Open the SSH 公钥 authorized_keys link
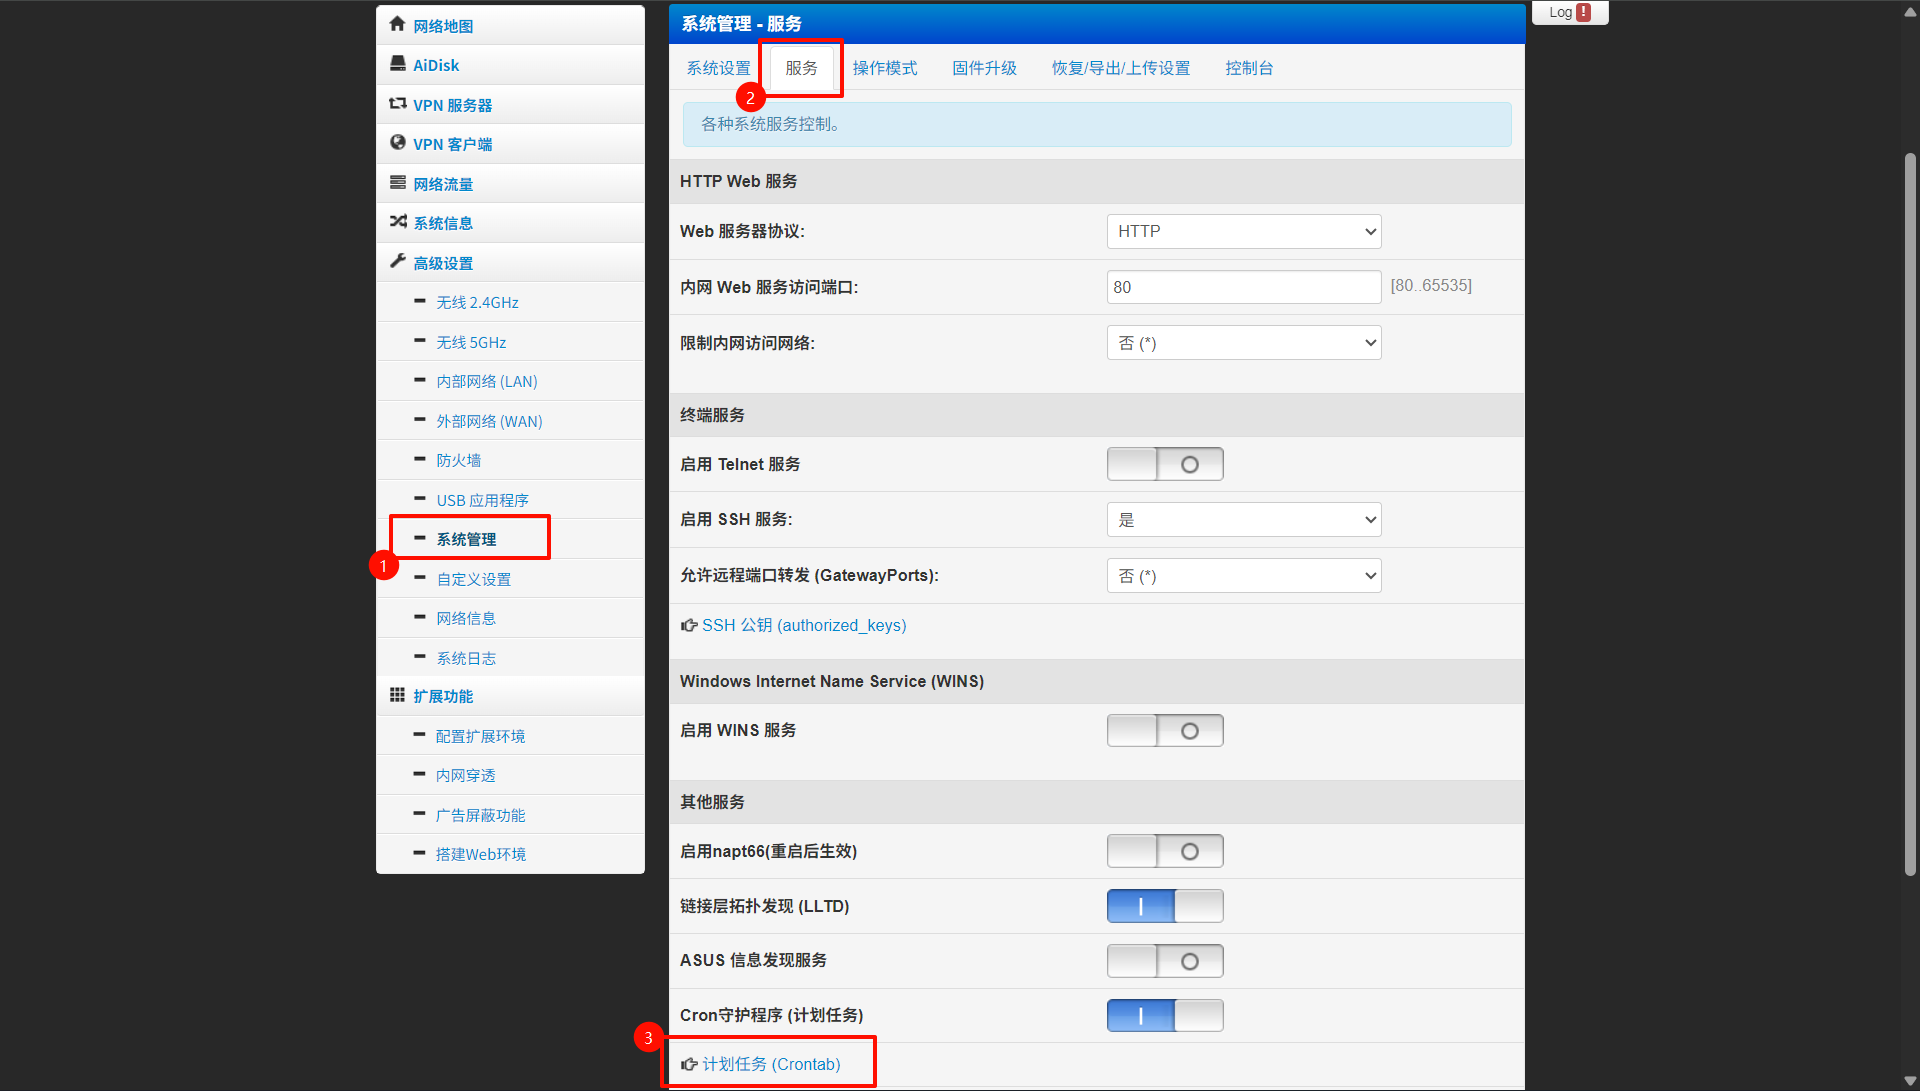 pyautogui.click(x=803, y=625)
